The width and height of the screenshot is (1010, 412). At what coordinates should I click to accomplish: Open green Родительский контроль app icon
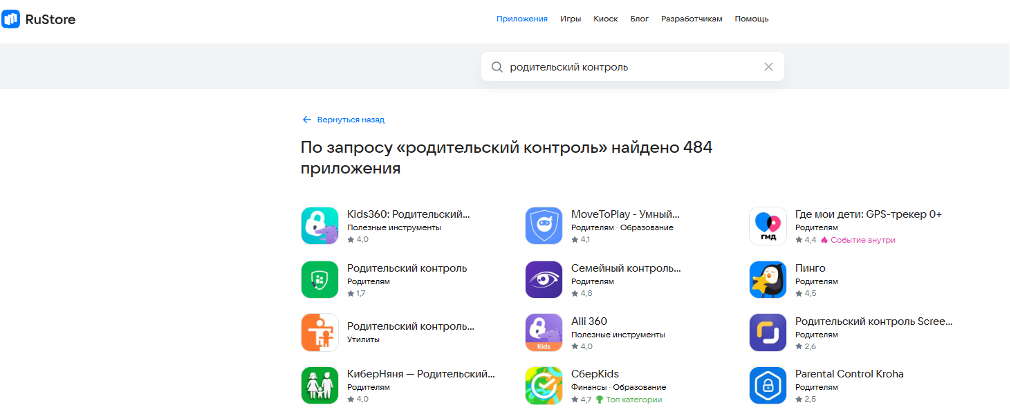[x=319, y=279]
